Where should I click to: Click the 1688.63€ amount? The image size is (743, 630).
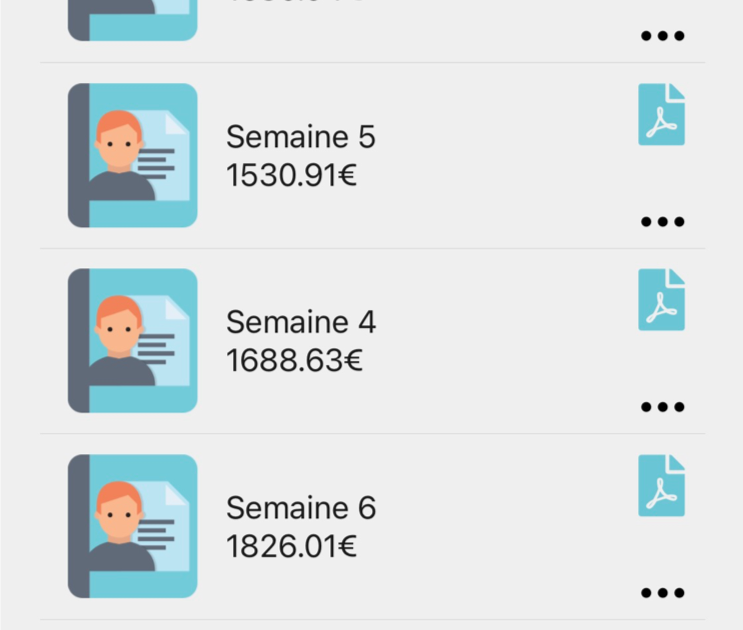(x=294, y=360)
